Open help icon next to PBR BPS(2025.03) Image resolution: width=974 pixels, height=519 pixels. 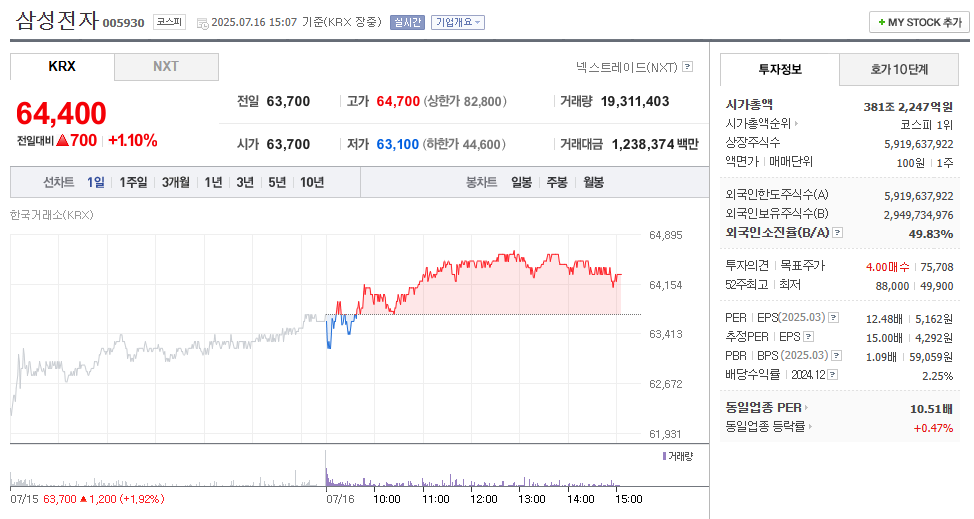(x=837, y=356)
